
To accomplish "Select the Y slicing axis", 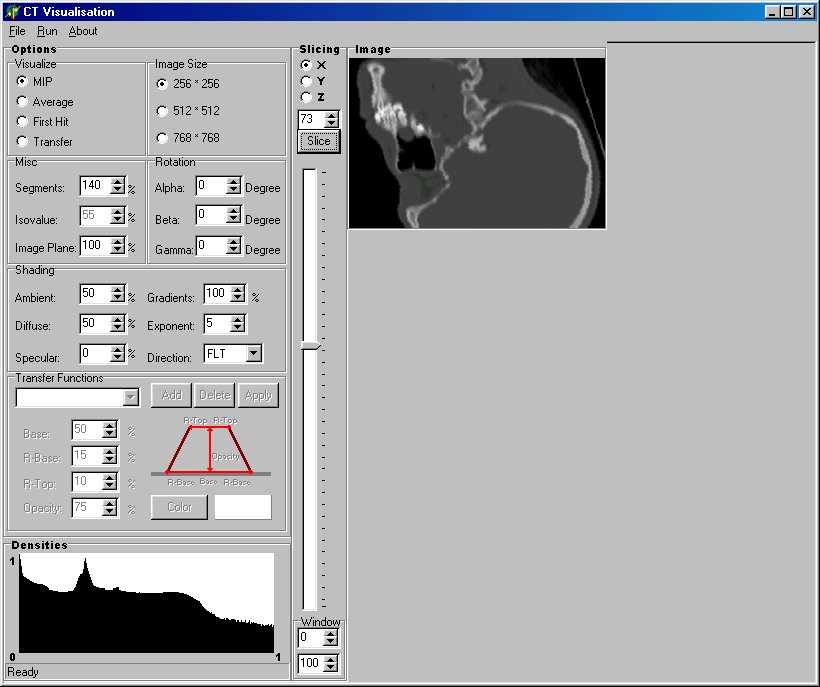I will tap(306, 81).
